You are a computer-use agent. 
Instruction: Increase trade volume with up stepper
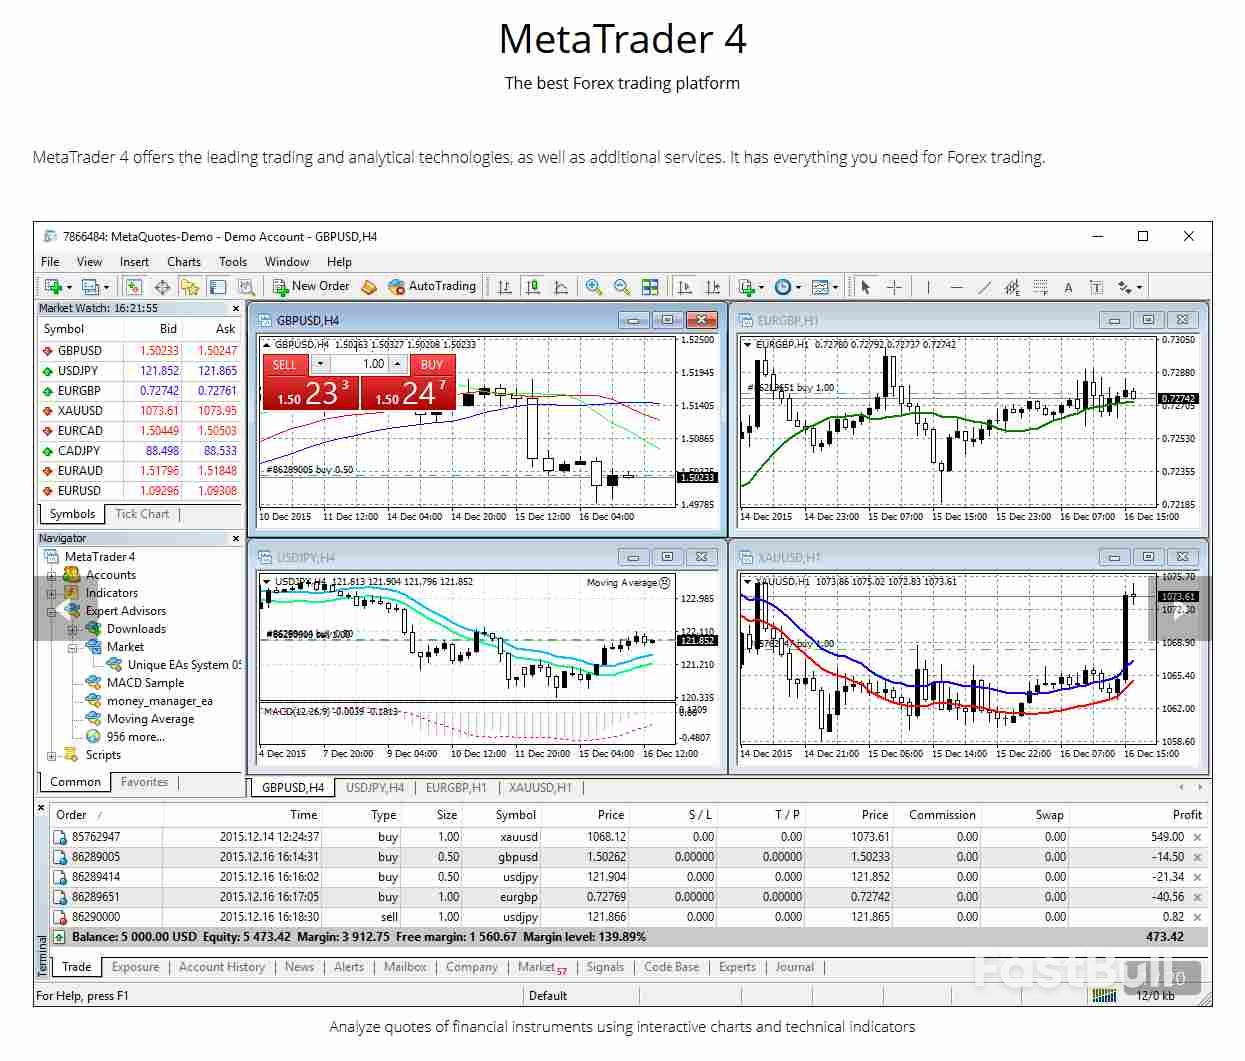click(x=398, y=364)
